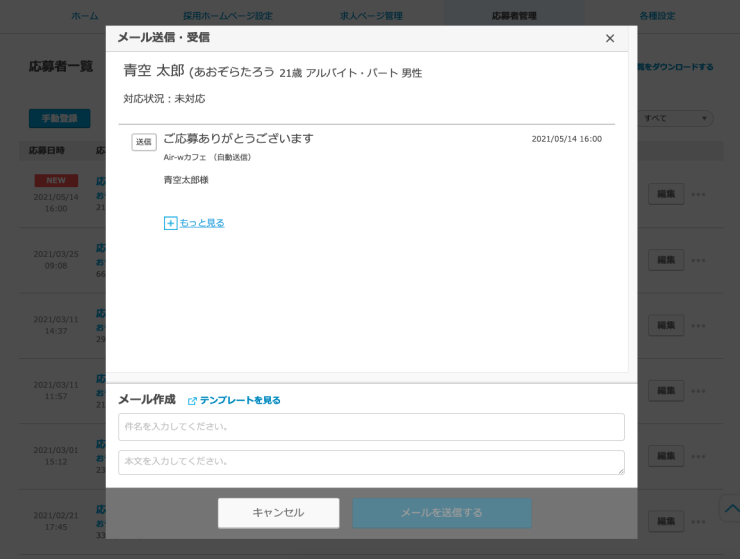740x559 pixels.
Task: Click the scroll-to-top chevron button
Action: [731, 508]
